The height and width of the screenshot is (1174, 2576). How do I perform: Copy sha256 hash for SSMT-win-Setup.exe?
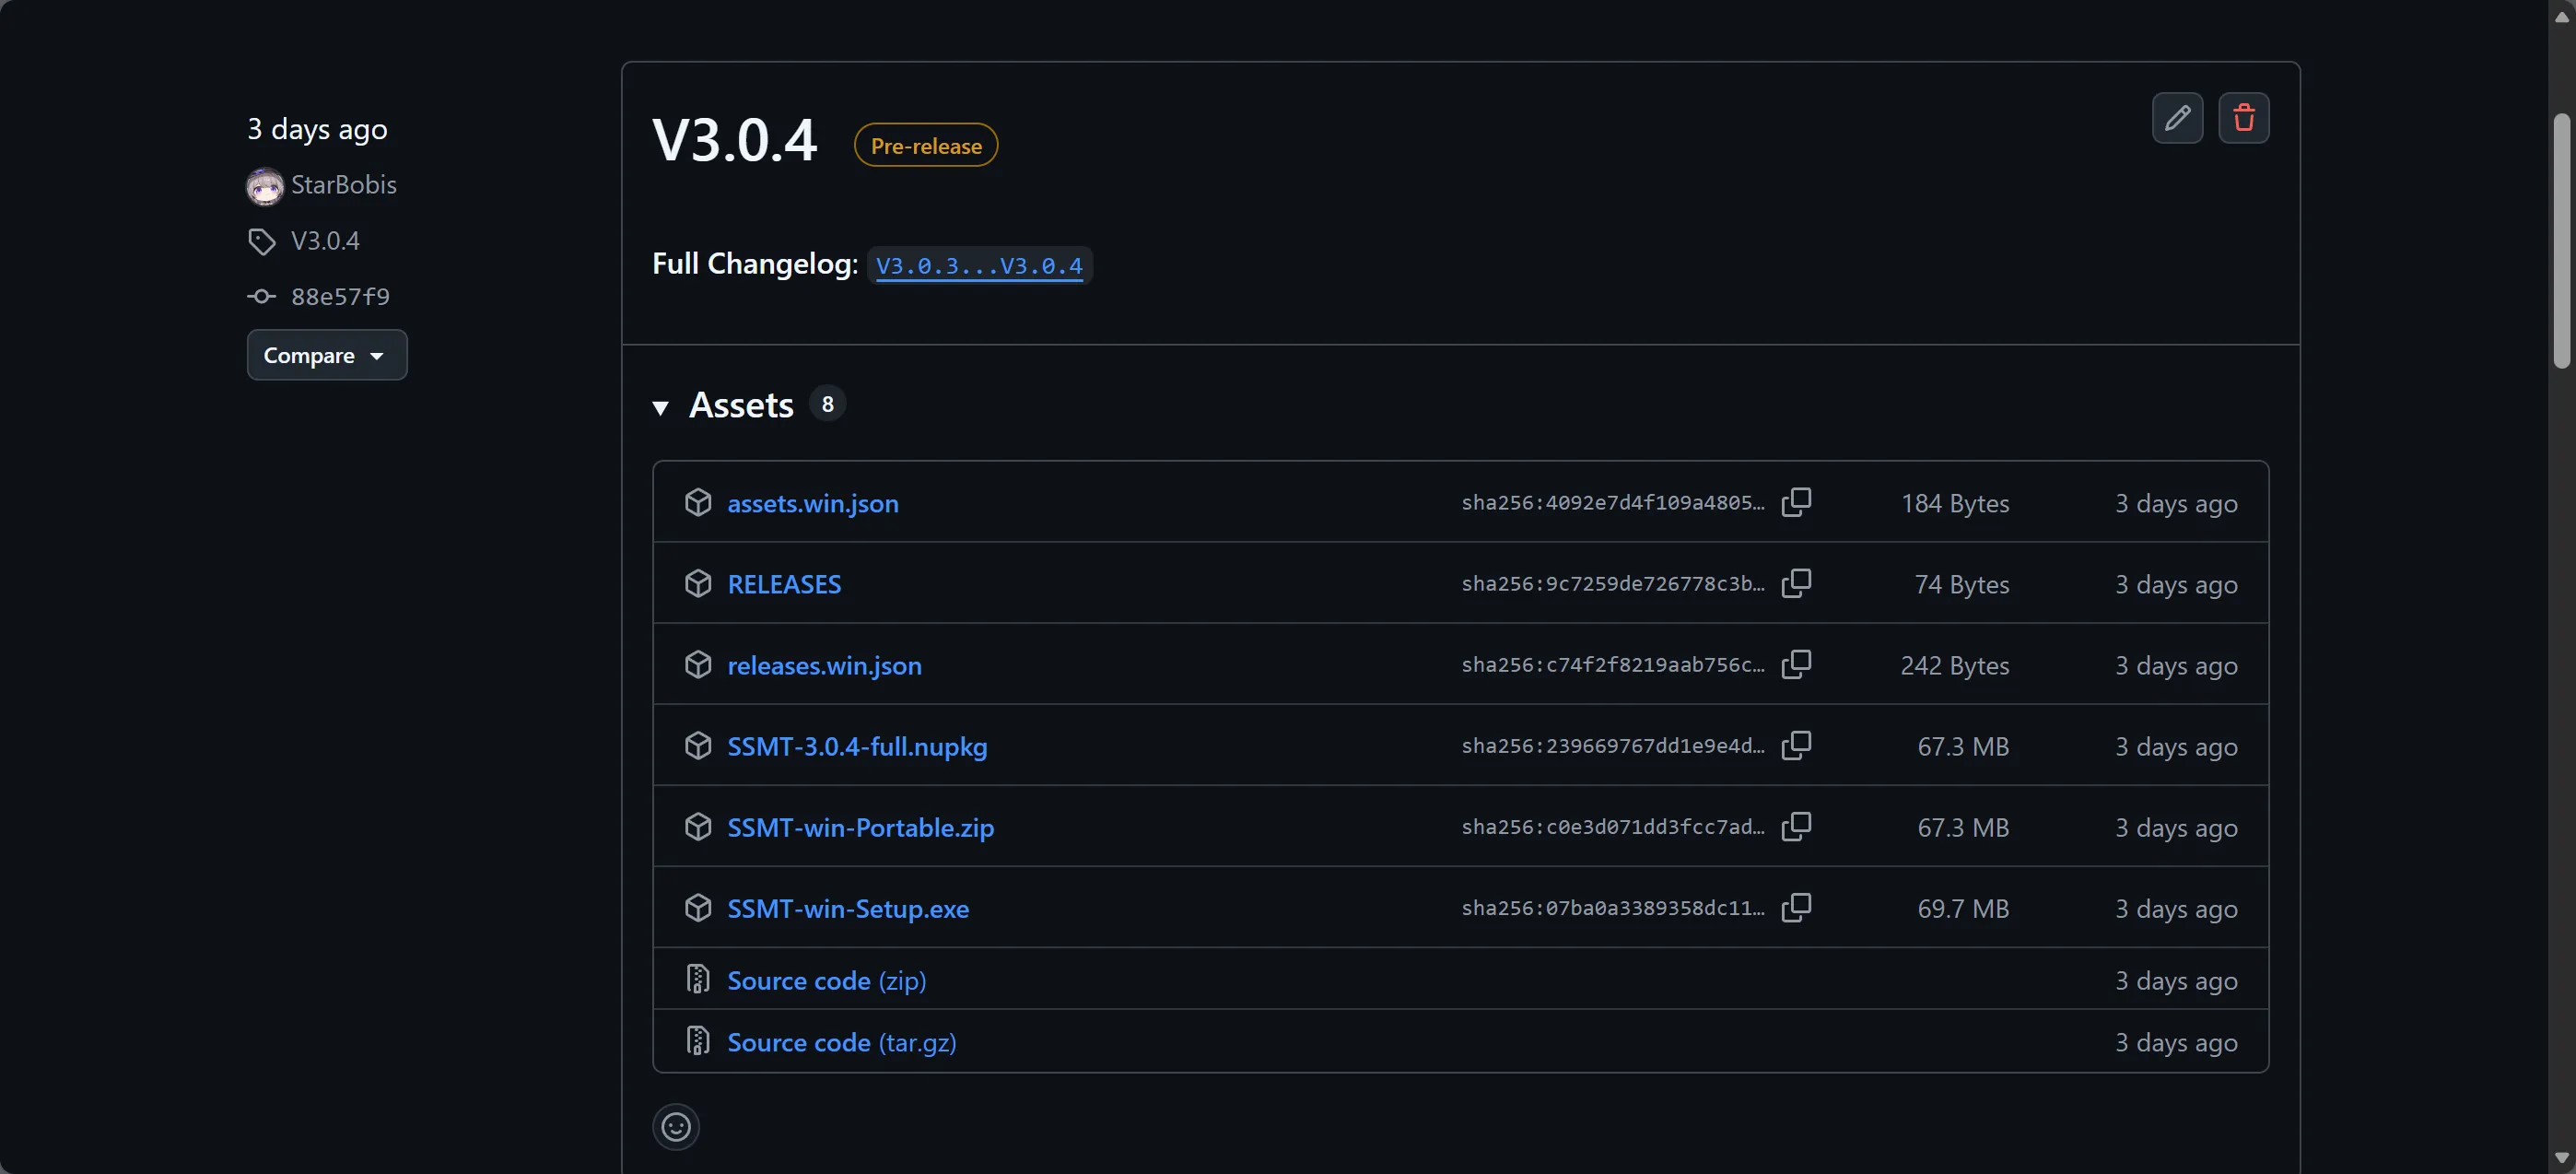tap(1796, 907)
